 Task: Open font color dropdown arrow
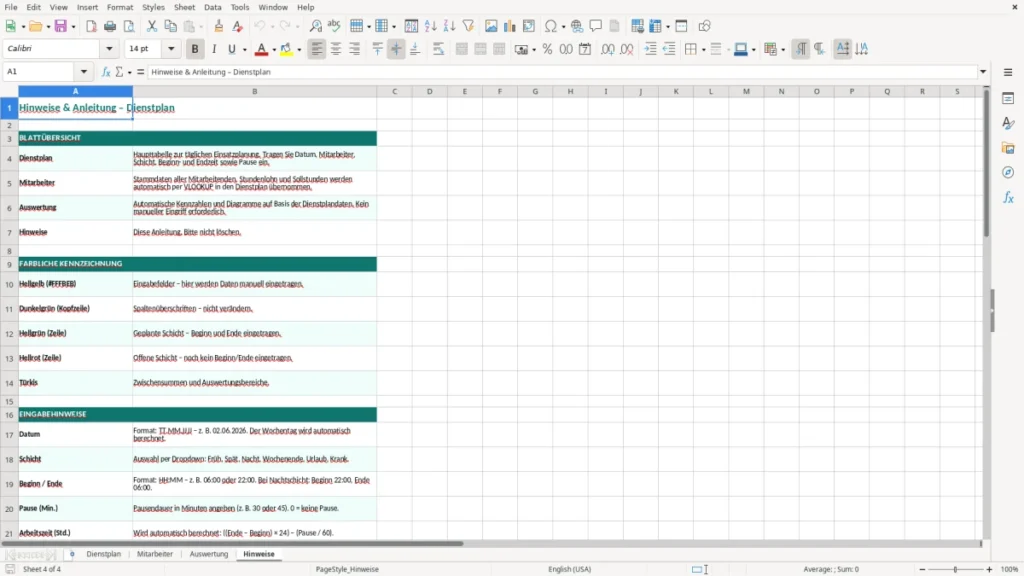click(x=274, y=50)
